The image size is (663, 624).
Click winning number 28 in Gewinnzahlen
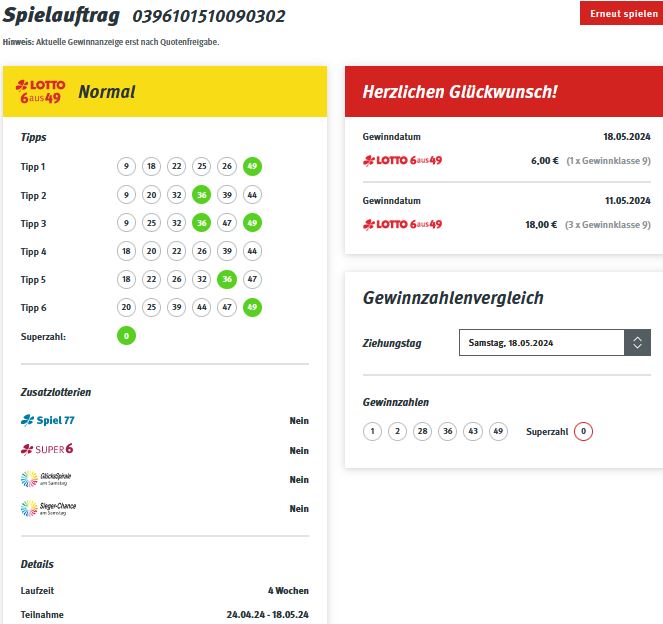tap(423, 431)
